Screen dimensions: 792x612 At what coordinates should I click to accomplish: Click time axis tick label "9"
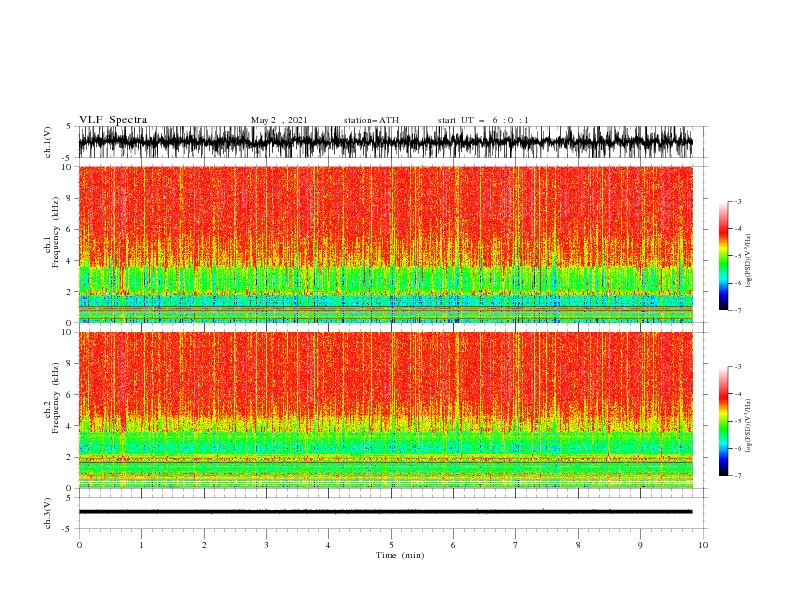point(640,545)
